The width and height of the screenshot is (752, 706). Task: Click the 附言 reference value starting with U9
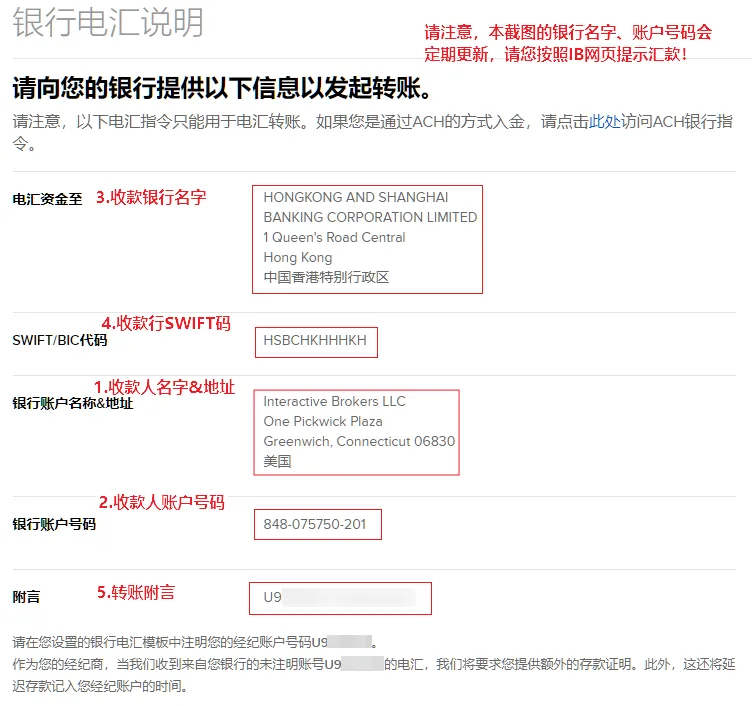coord(340,598)
